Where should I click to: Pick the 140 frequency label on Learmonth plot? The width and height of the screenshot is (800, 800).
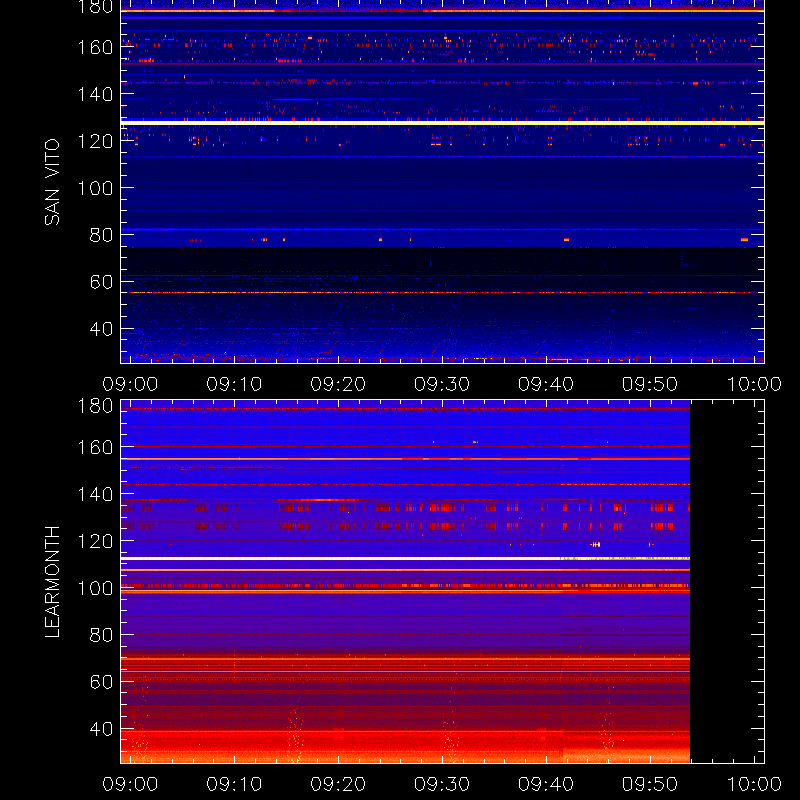click(x=95, y=494)
